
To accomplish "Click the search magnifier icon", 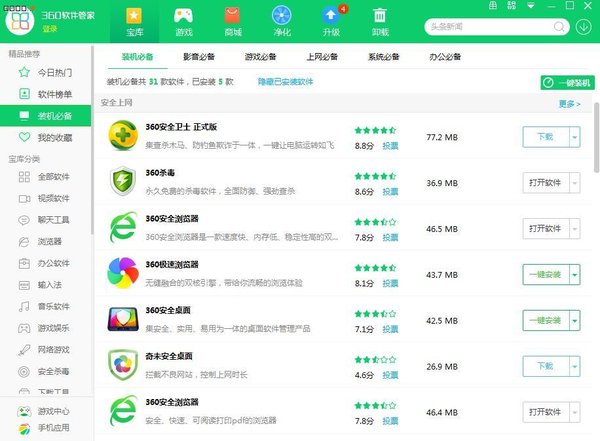I will [x=559, y=27].
